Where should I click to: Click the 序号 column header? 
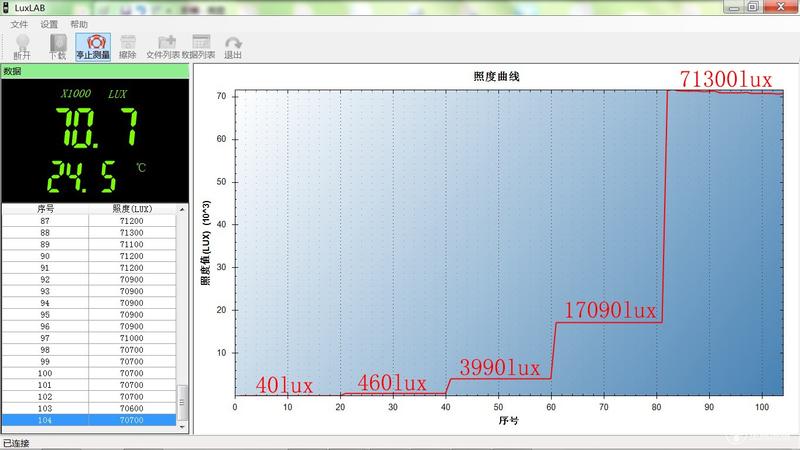tap(45, 209)
